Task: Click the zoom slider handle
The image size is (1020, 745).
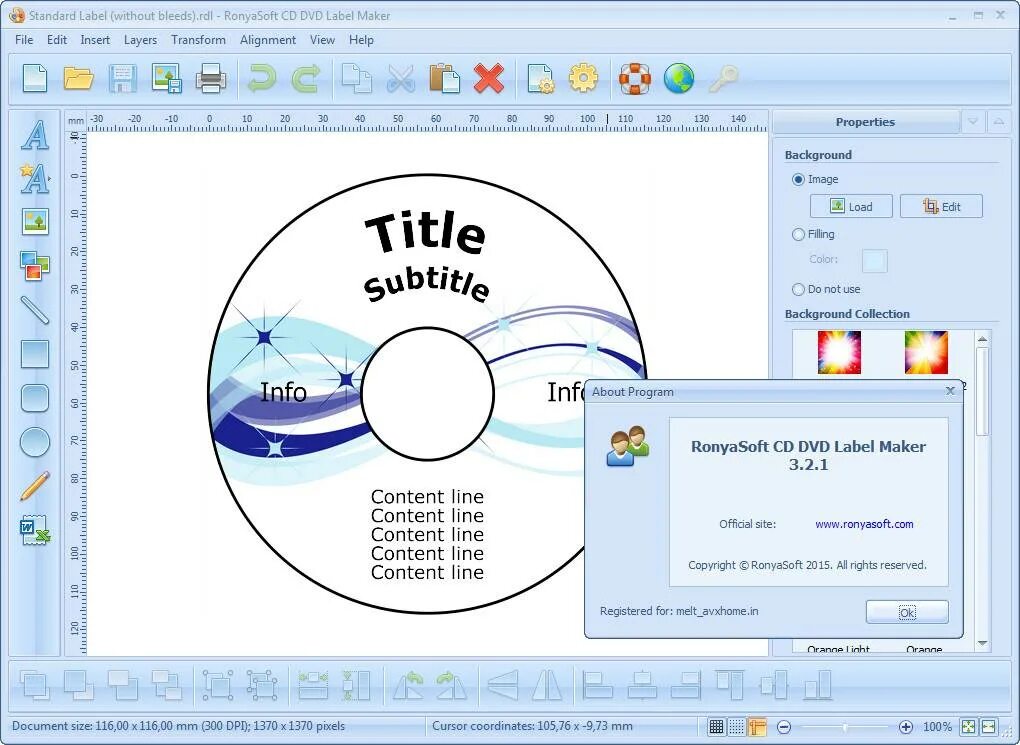Action: coord(845,727)
